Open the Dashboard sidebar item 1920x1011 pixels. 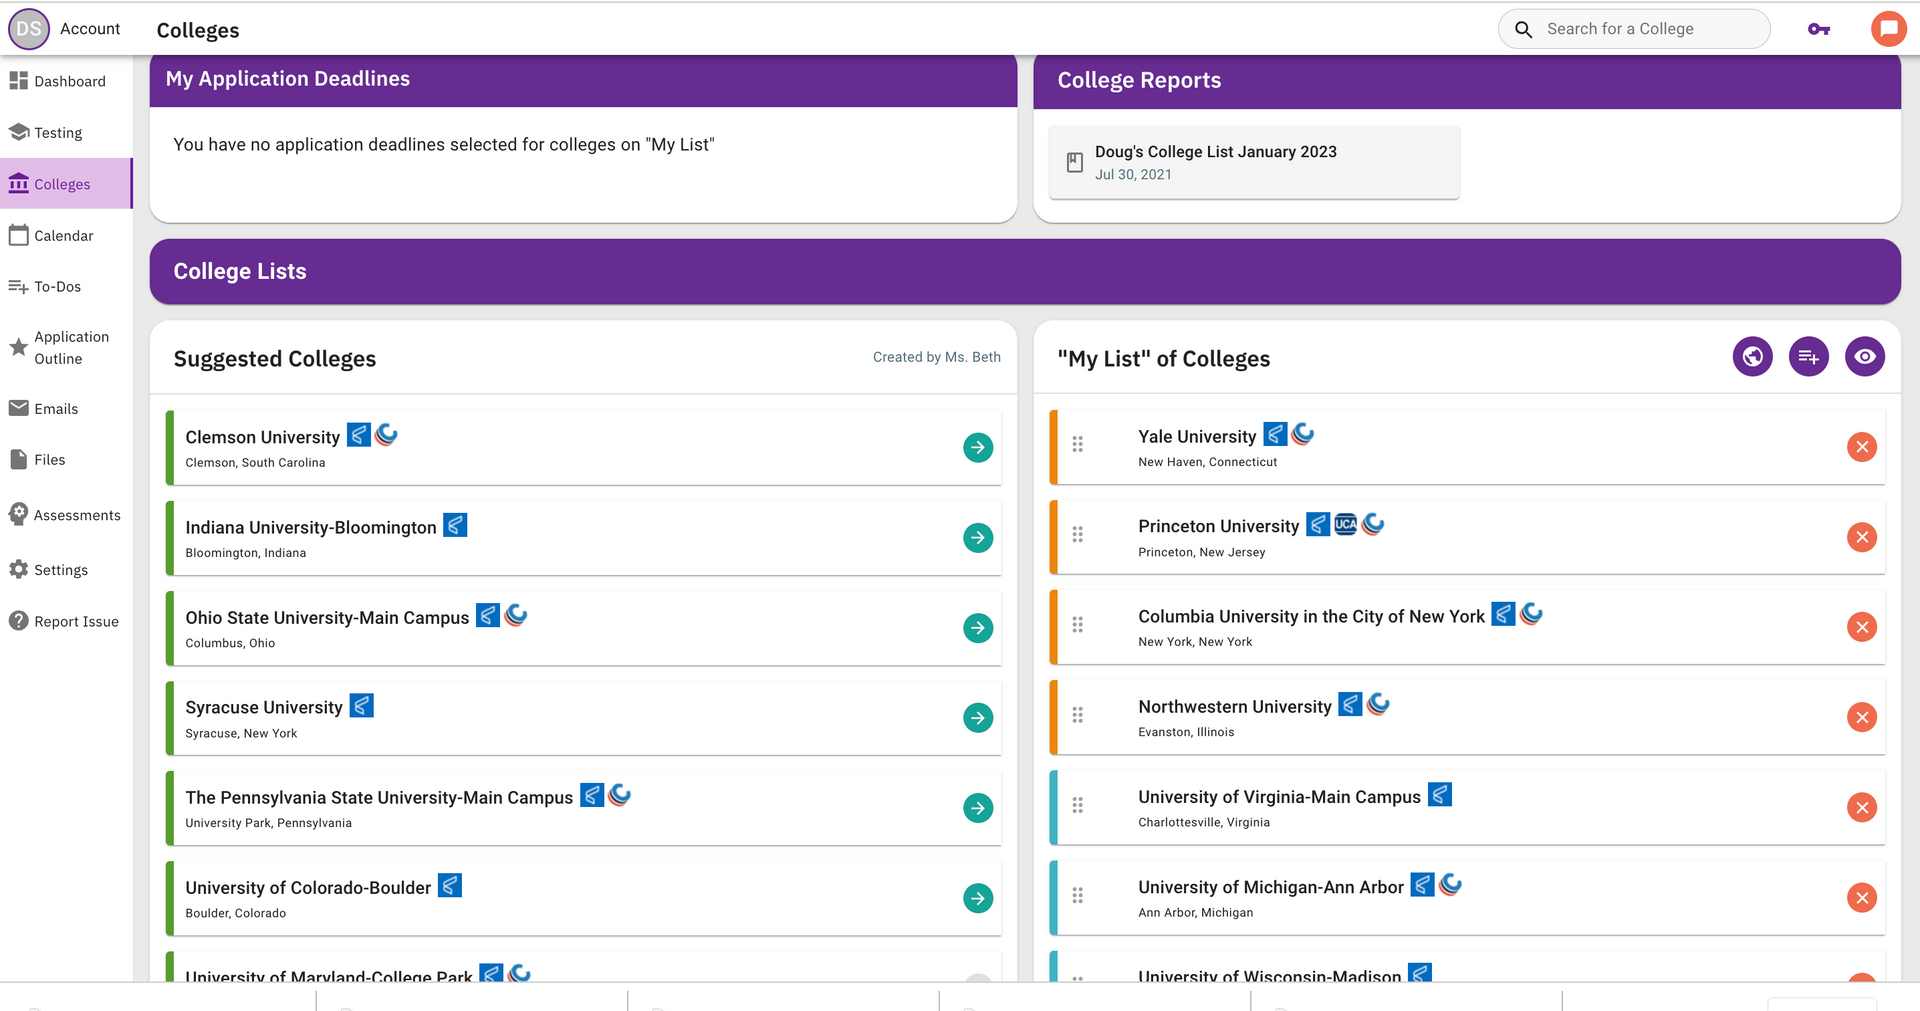[x=68, y=81]
